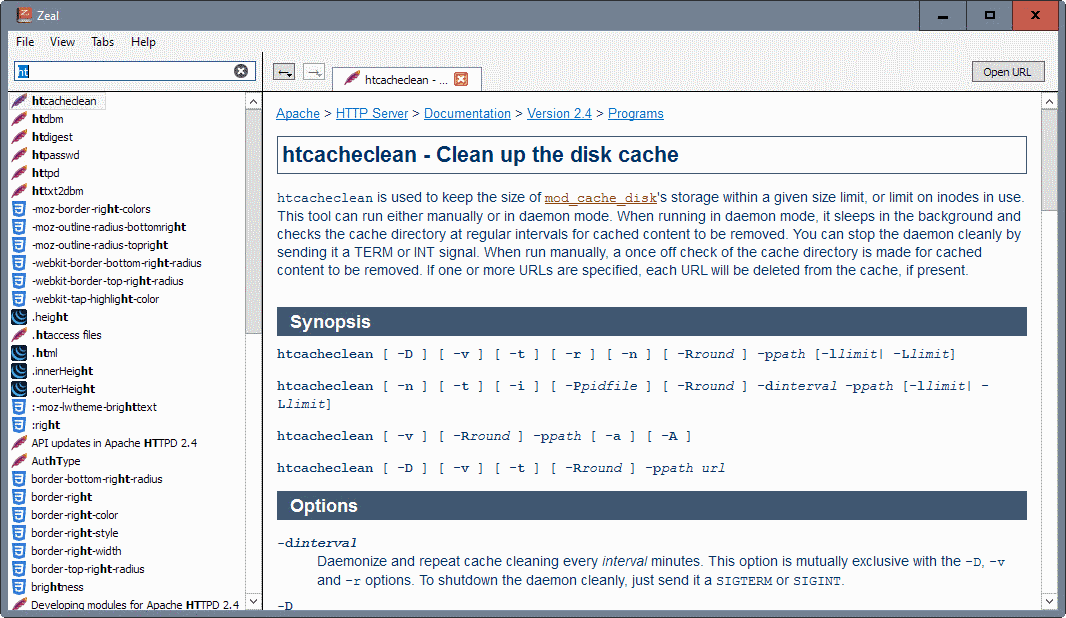Open the Tabs menu
The image size is (1066, 618).
(102, 42)
